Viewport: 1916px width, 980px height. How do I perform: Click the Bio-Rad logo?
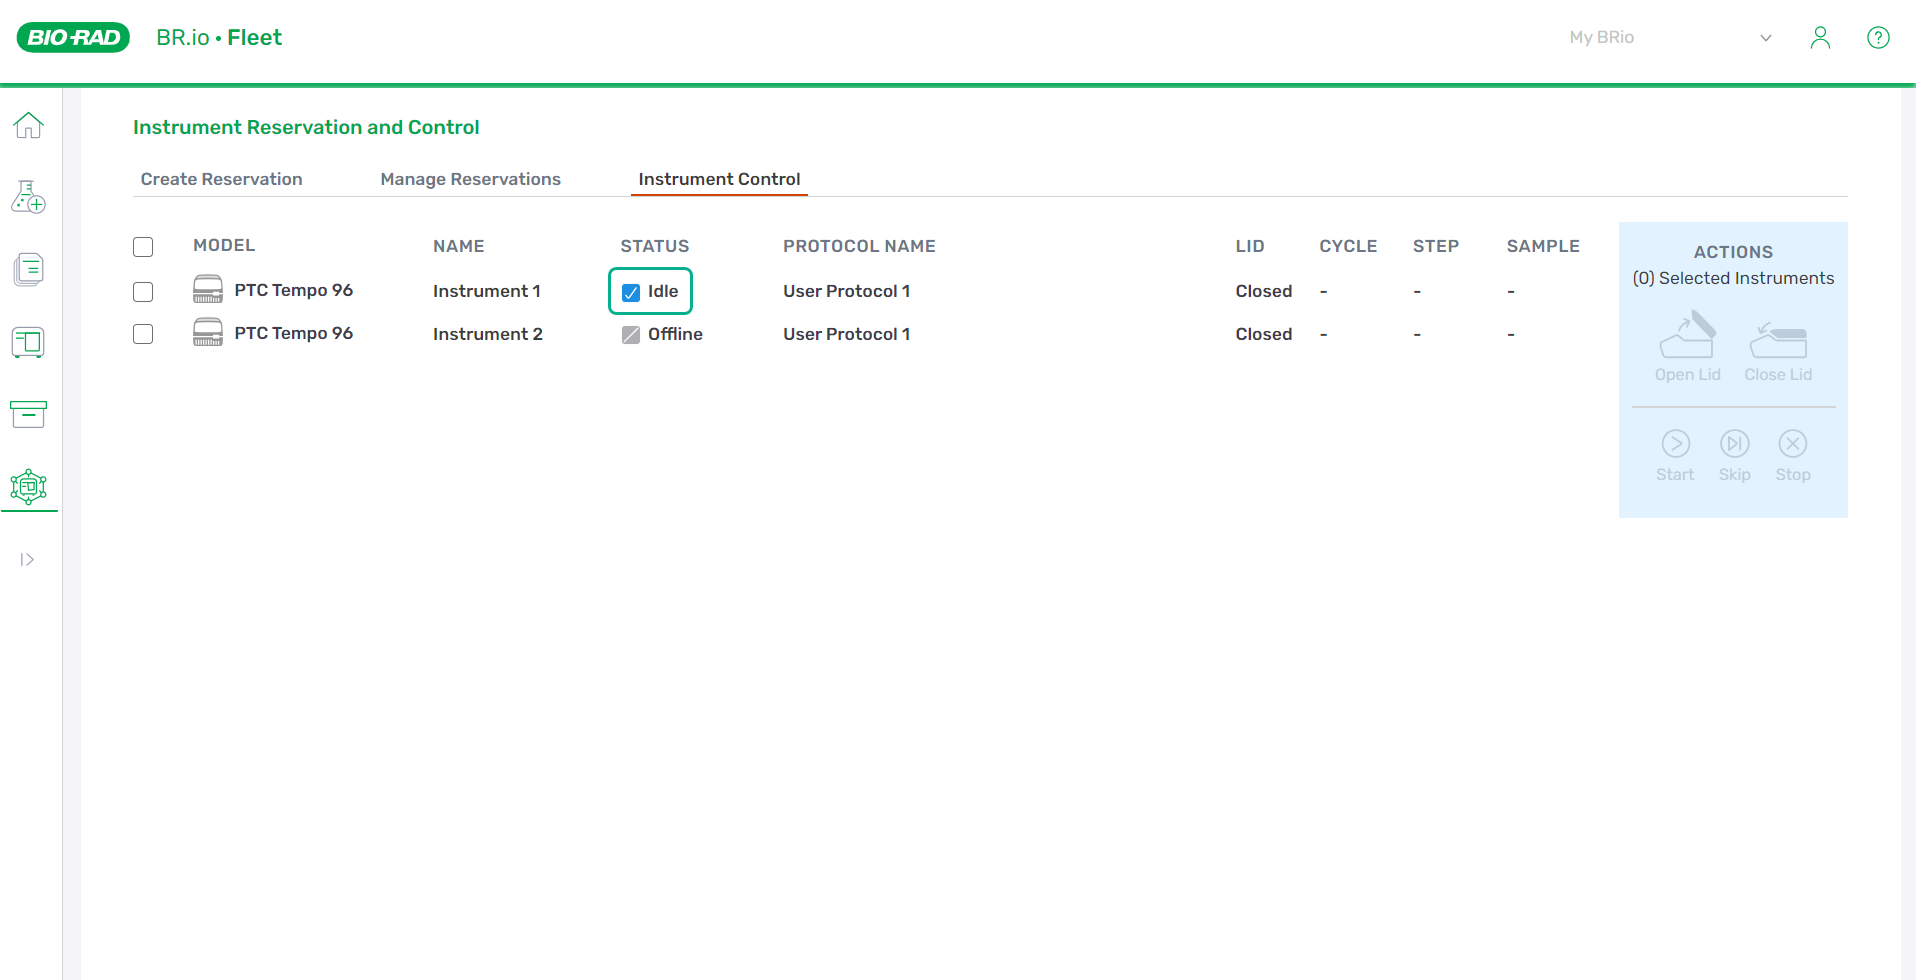click(73, 38)
